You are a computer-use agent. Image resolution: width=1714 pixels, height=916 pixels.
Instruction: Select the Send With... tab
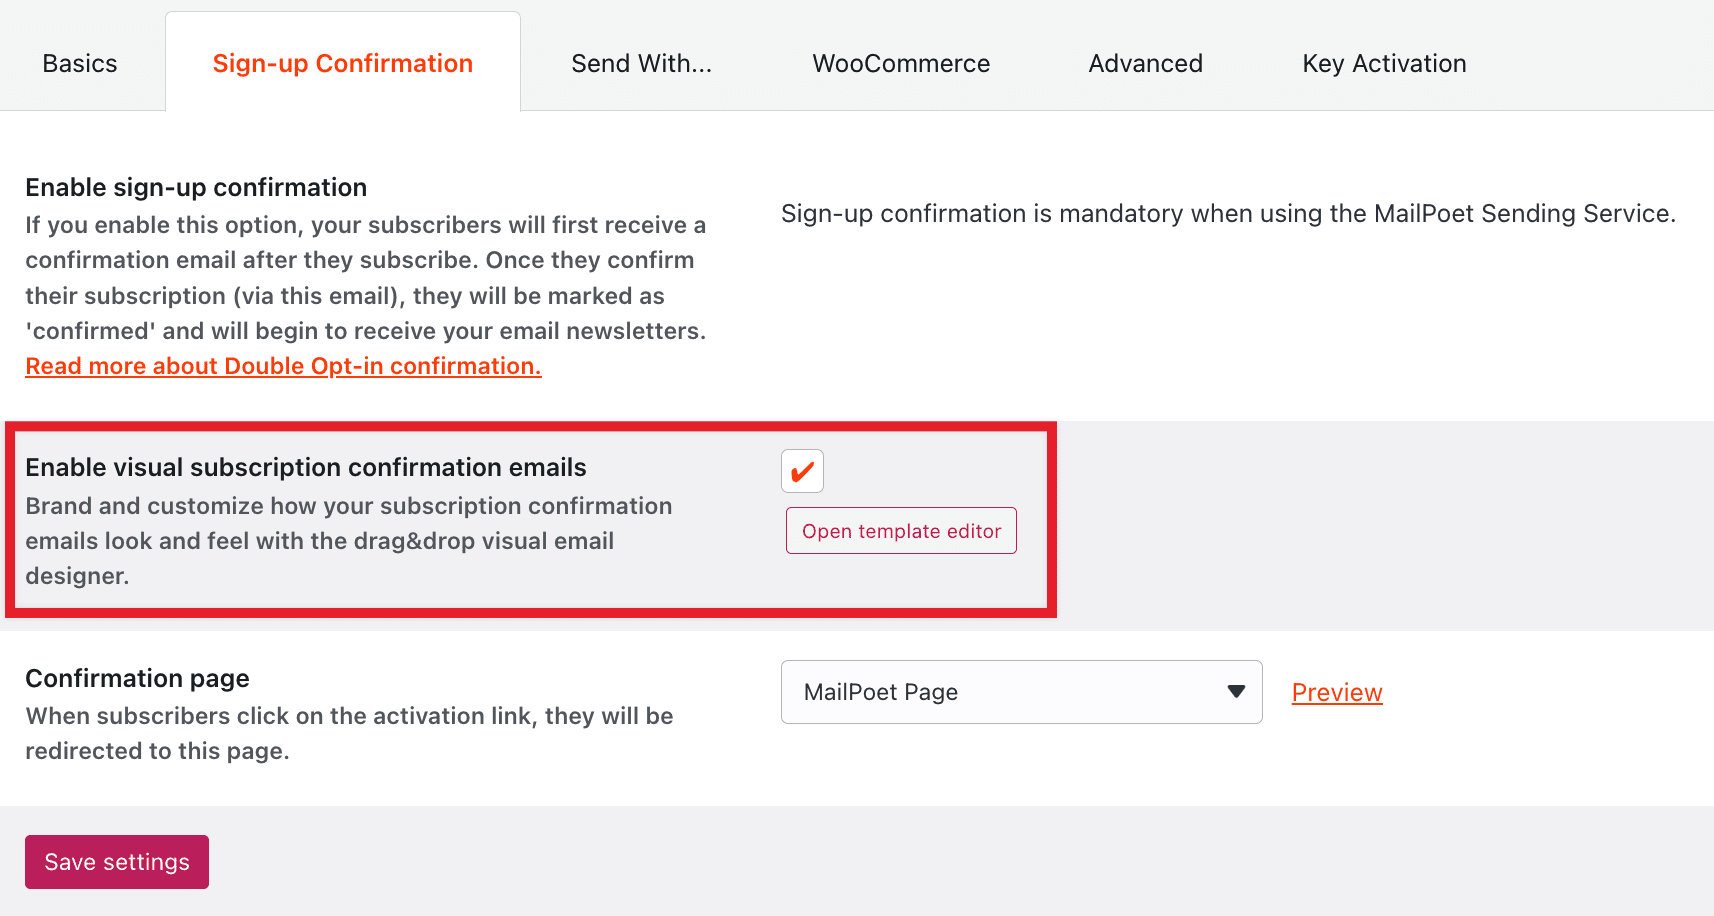pos(641,63)
